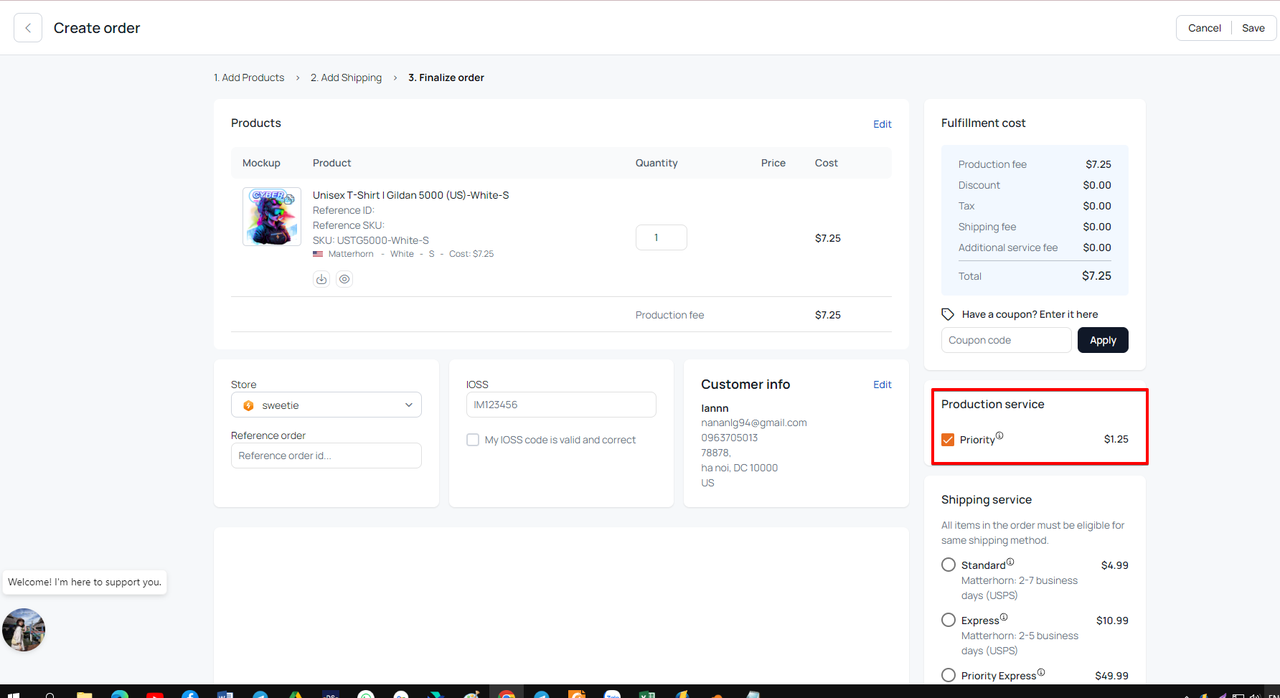Viewport: 1280px width, 698px height.
Task: Click the info icon beside Standard shipping
Action: [1010, 562]
